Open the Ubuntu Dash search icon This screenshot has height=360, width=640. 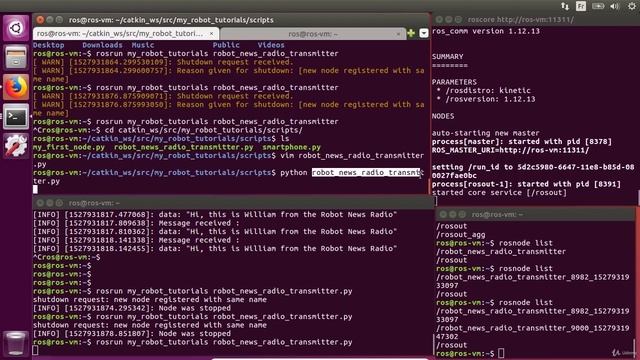[x=16, y=28]
